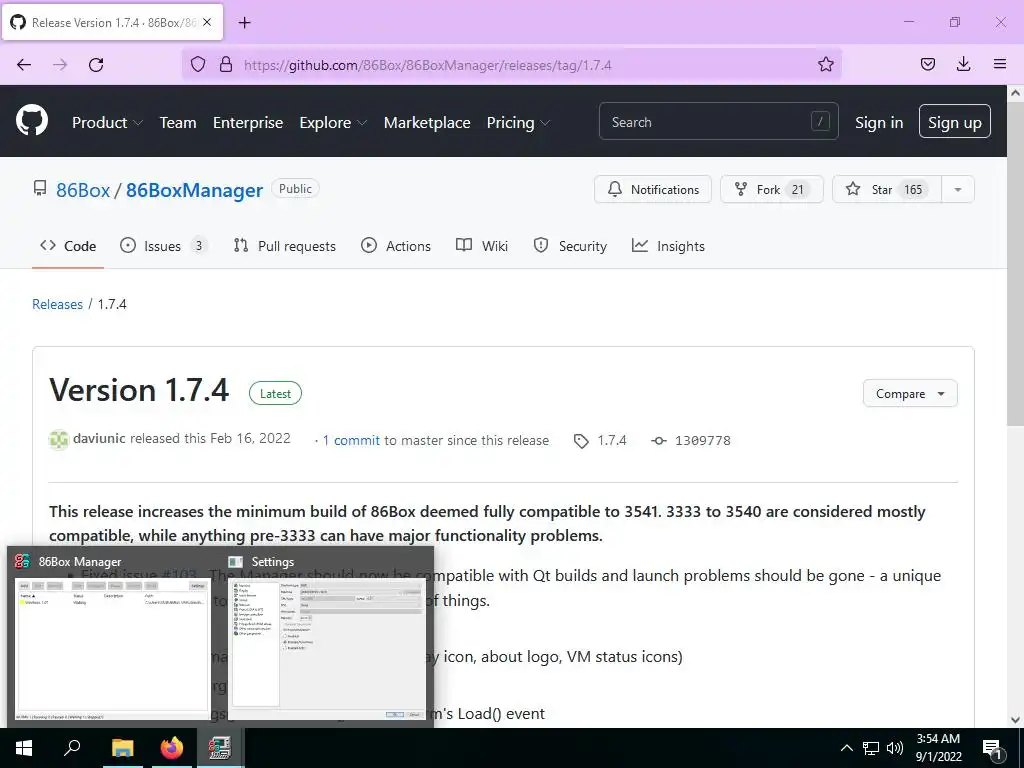
Task: Click the Releases breadcrumb link
Action: [x=57, y=304]
